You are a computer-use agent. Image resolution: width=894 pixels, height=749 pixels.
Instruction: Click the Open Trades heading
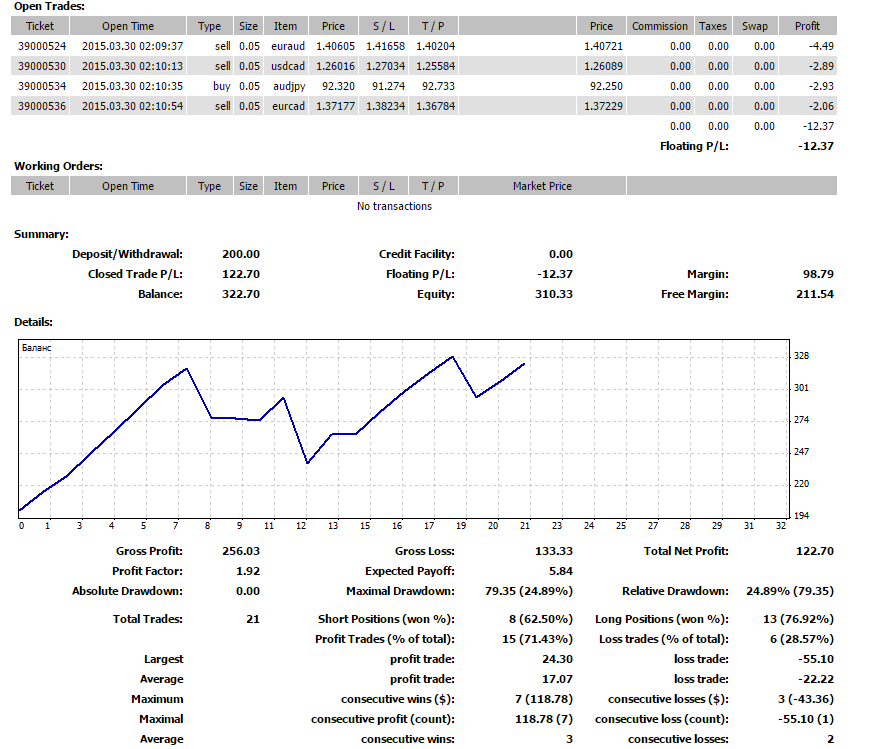(49, 6)
